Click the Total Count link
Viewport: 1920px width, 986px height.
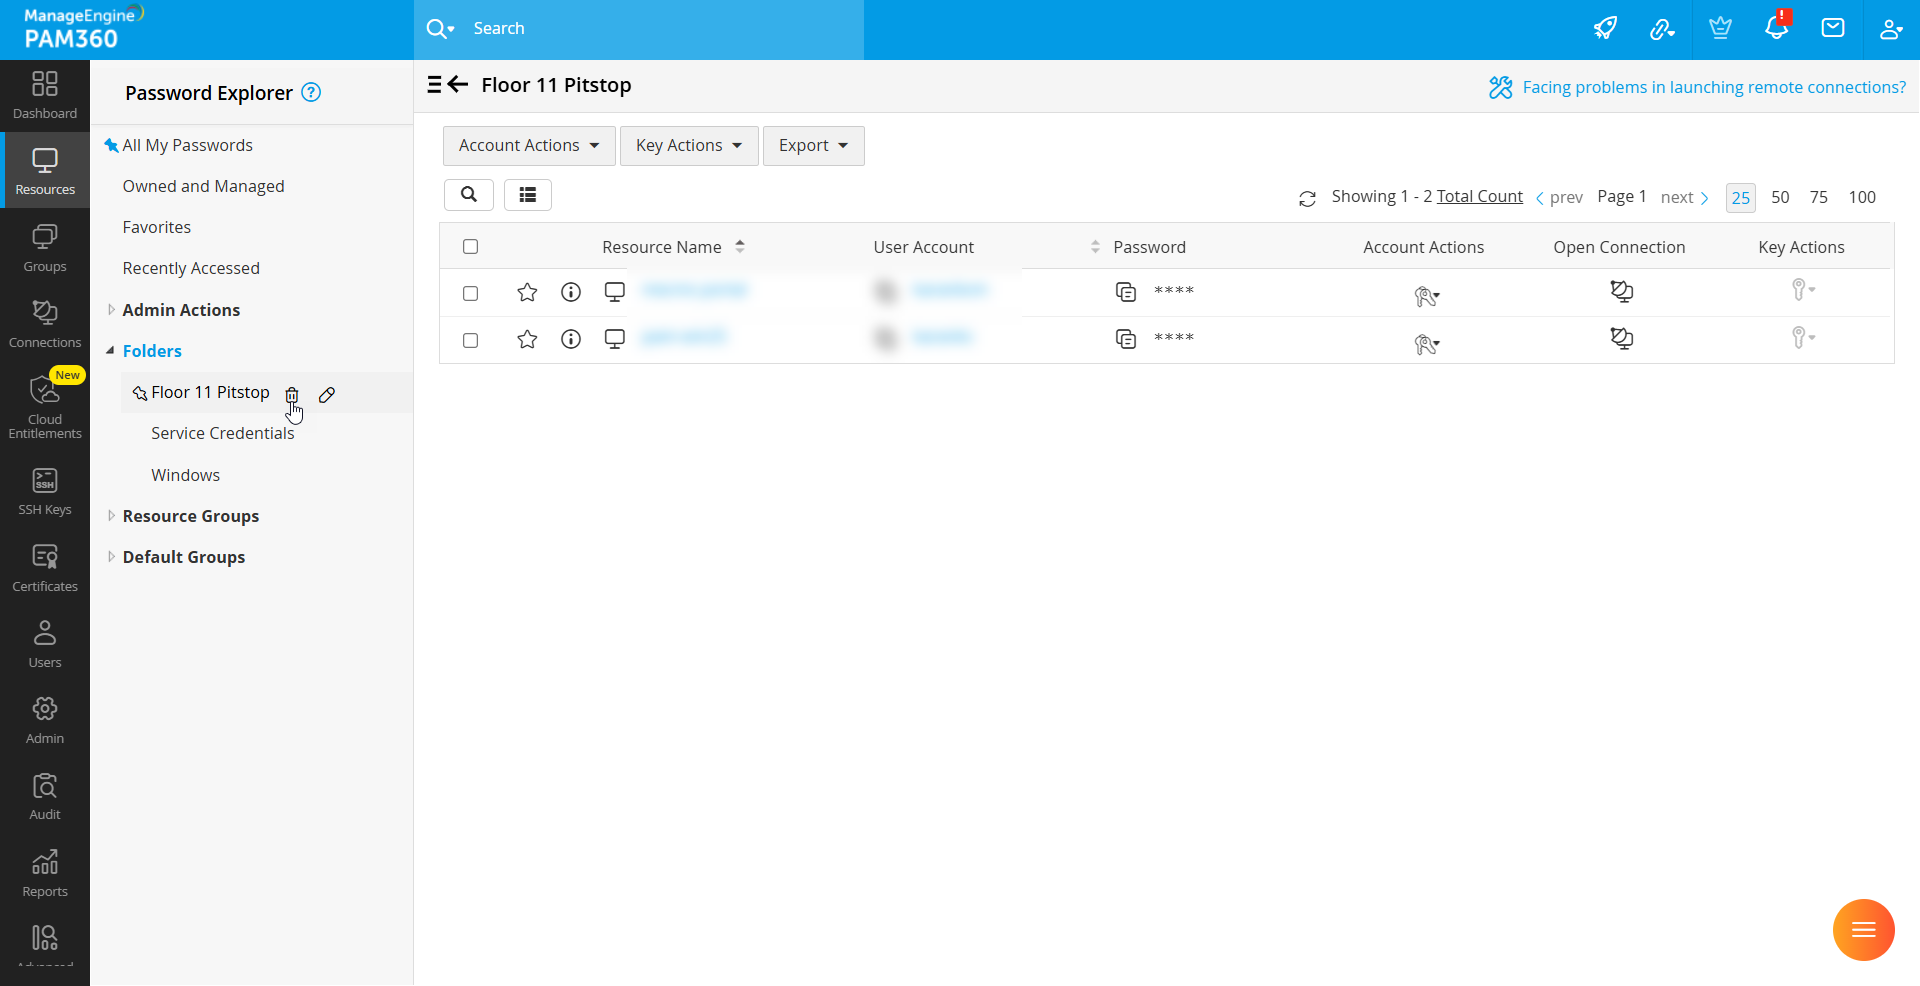point(1479,197)
